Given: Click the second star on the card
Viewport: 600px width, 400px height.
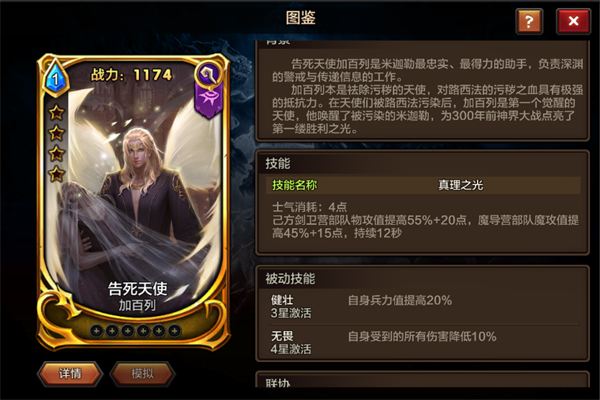Looking at the screenshot, I should pos(57,133).
